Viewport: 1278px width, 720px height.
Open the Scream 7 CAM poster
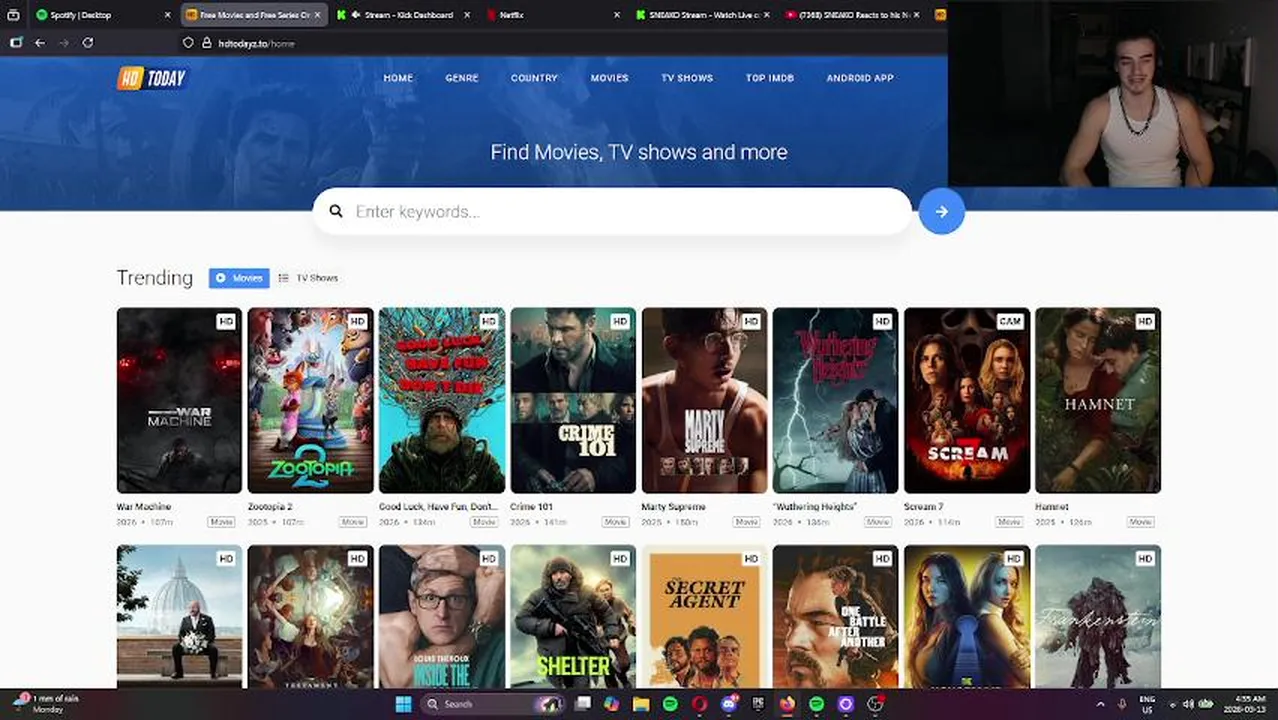click(x=967, y=400)
